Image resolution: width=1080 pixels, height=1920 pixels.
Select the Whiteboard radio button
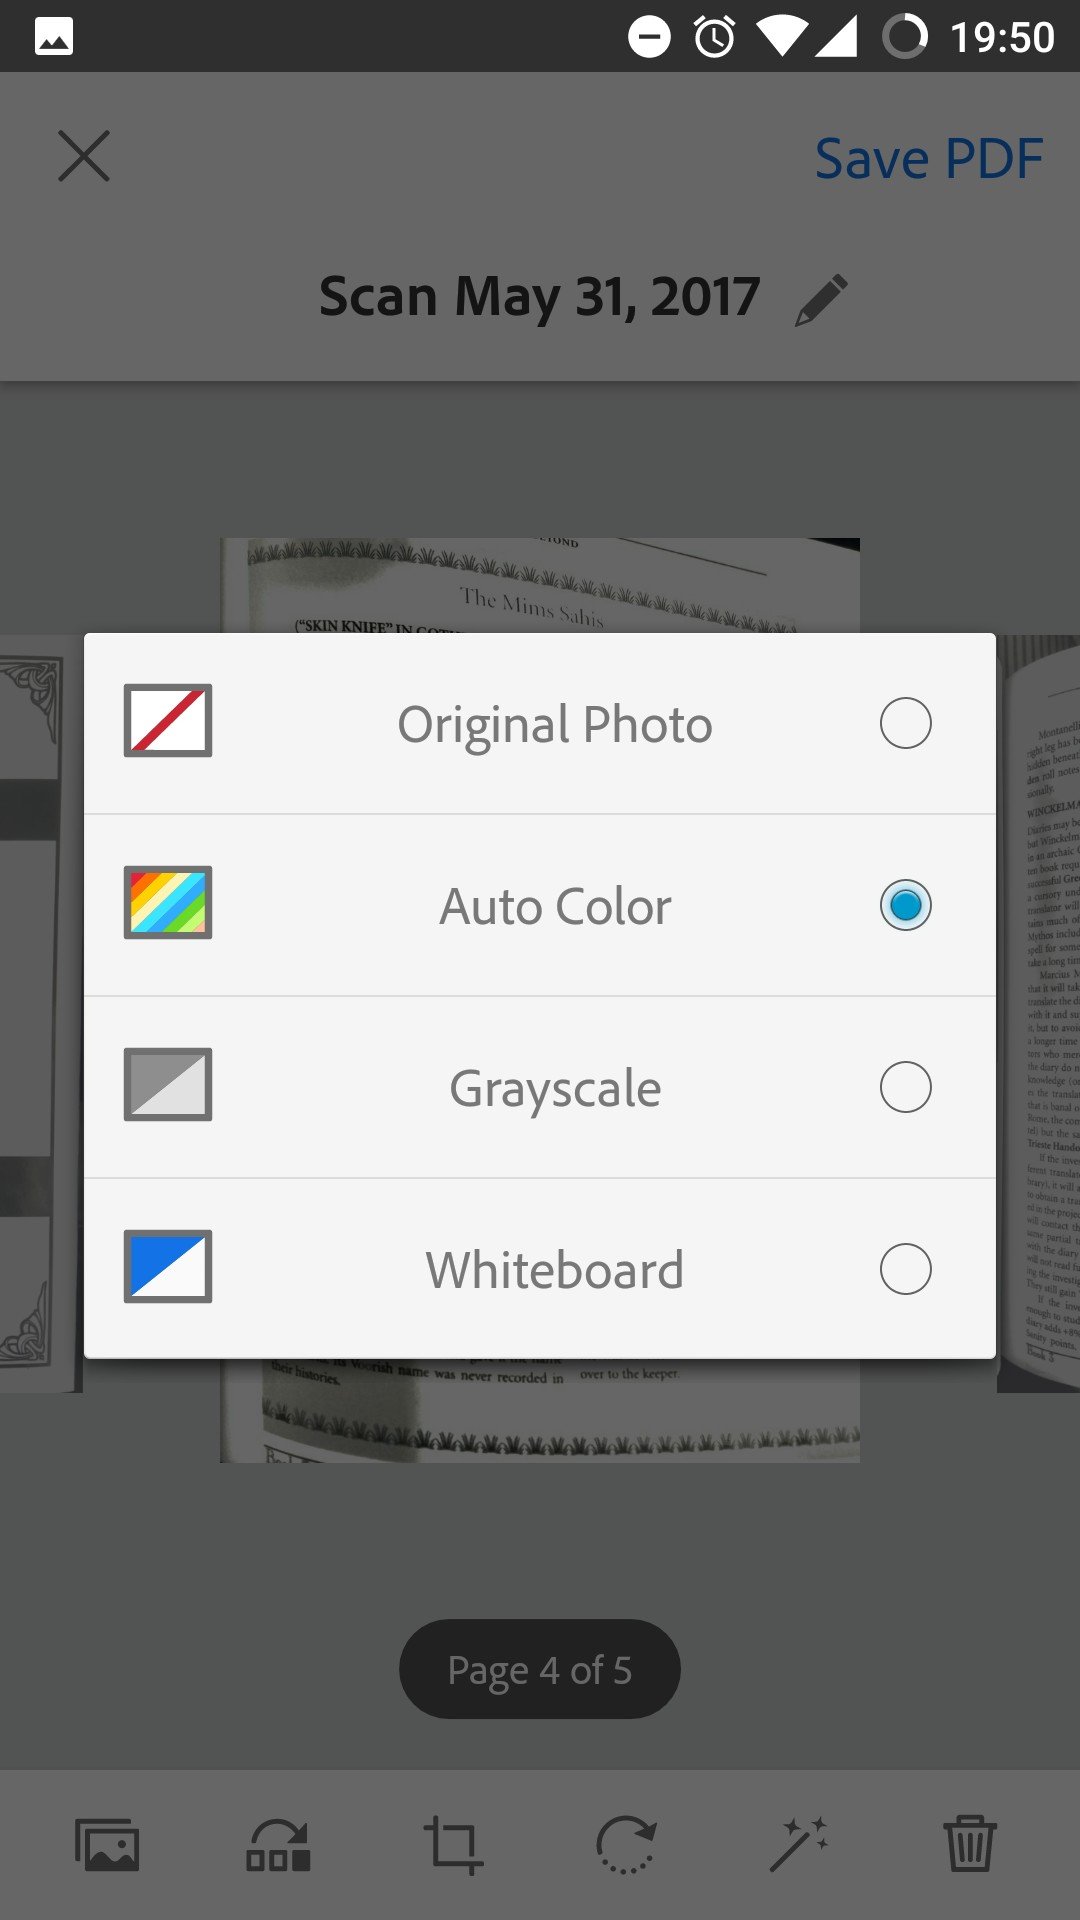click(x=906, y=1269)
